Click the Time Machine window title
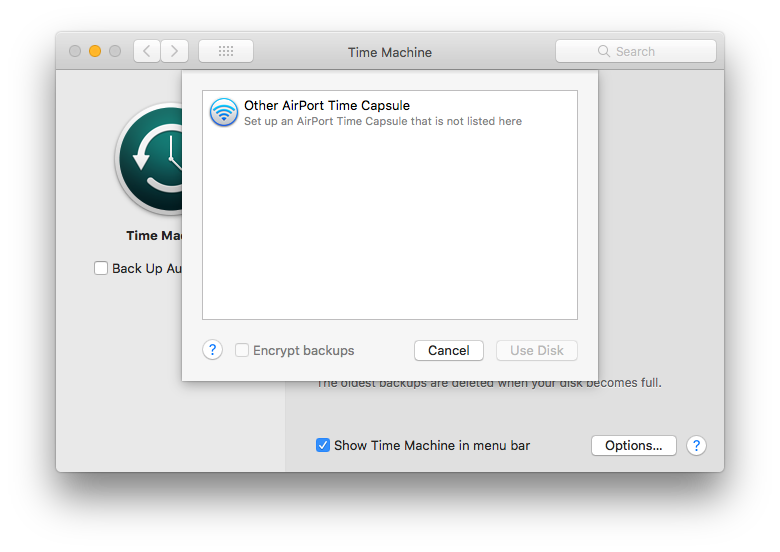 390,52
